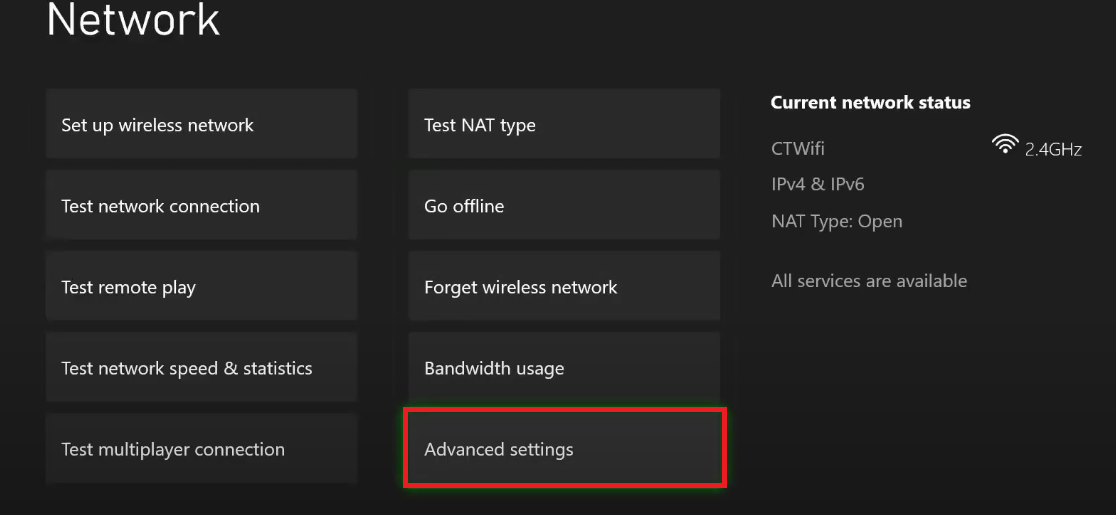Open the highlighted Advanced settings tile
Image resolution: width=1116 pixels, height=515 pixels.
coord(564,449)
